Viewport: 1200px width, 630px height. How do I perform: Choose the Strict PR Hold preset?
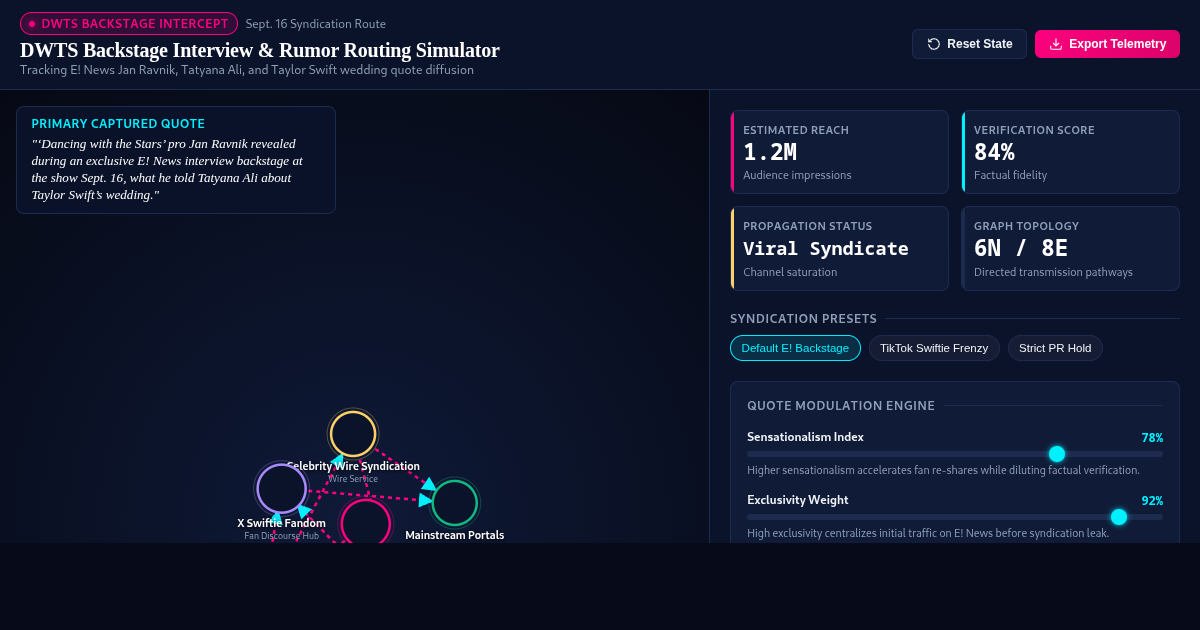(x=1055, y=348)
